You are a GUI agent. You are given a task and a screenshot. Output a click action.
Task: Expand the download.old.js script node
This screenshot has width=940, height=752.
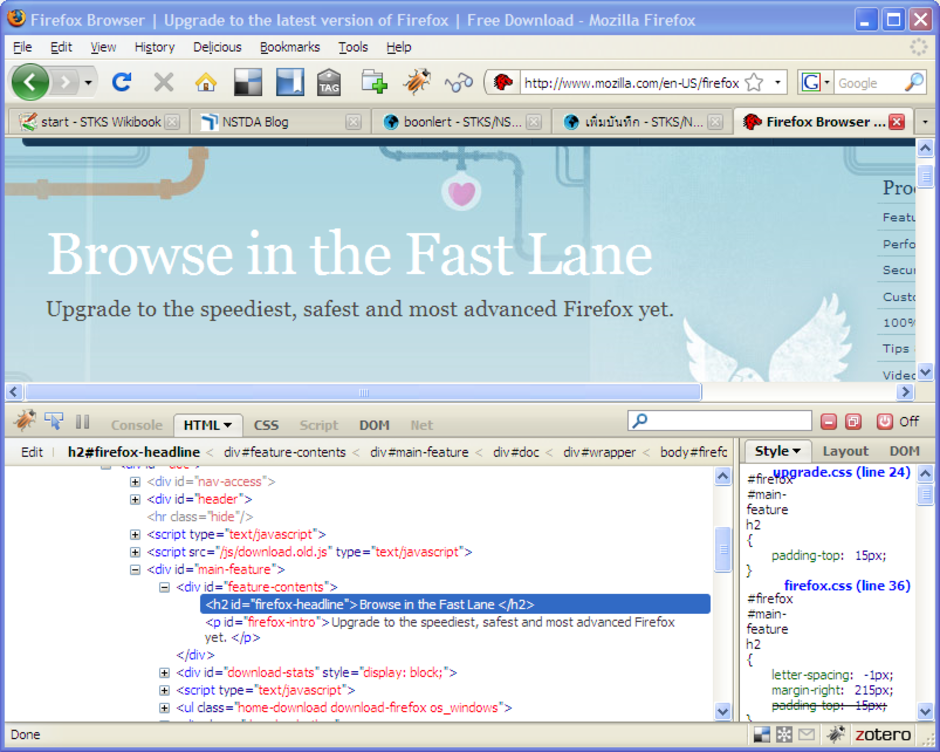[135, 552]
